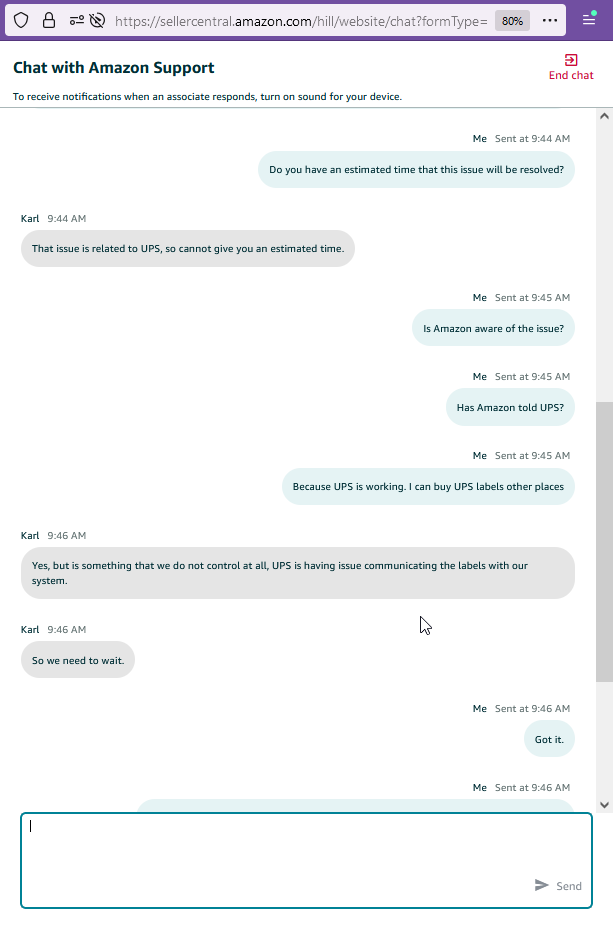Image resolution: width=613 pixels, height=929 pixels.
Task: Click the End chat exit icon
Action: point(571,60)
